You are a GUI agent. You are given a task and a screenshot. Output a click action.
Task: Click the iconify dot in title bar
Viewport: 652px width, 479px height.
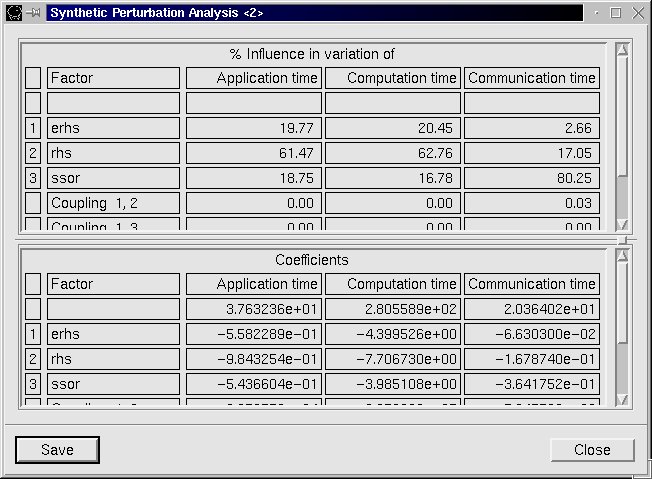tap(597, 13)
